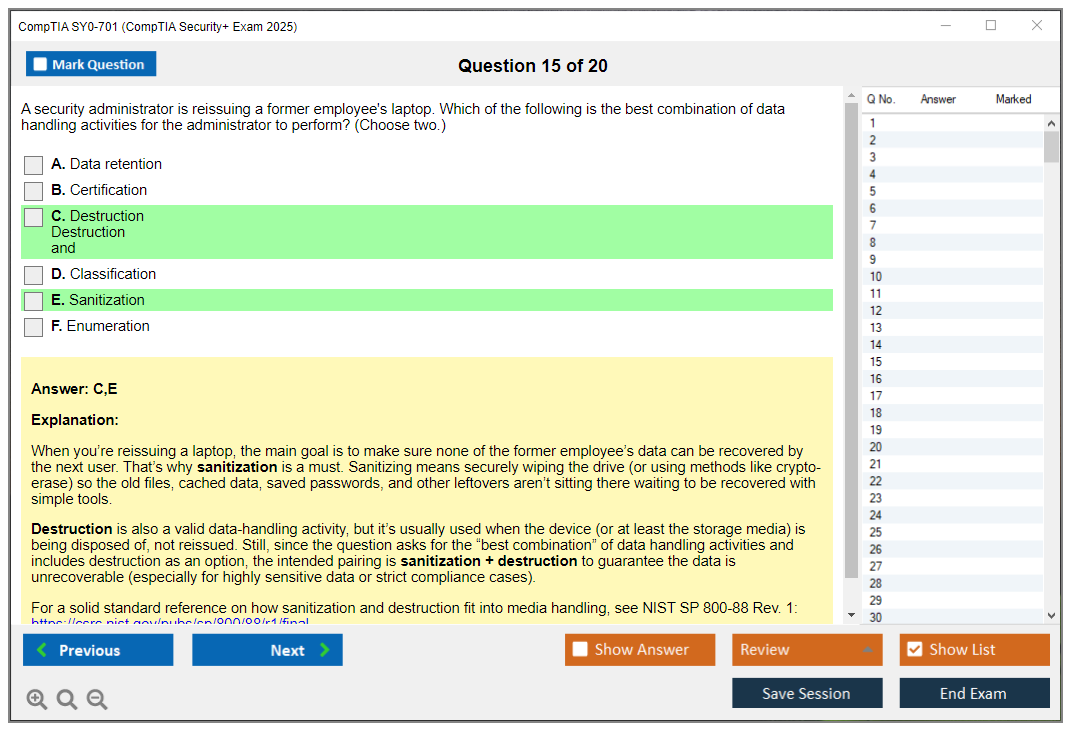Click the explanation pane scroll down arrow

tap(851, 615)
